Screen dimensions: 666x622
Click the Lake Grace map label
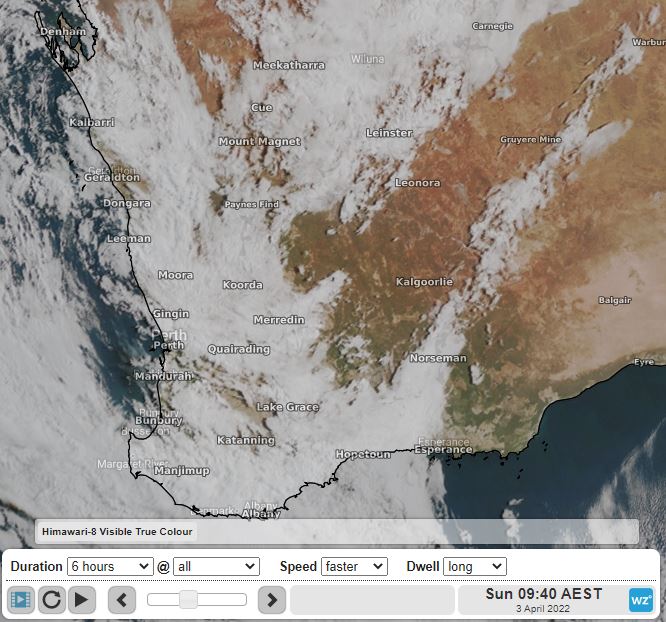288,407
